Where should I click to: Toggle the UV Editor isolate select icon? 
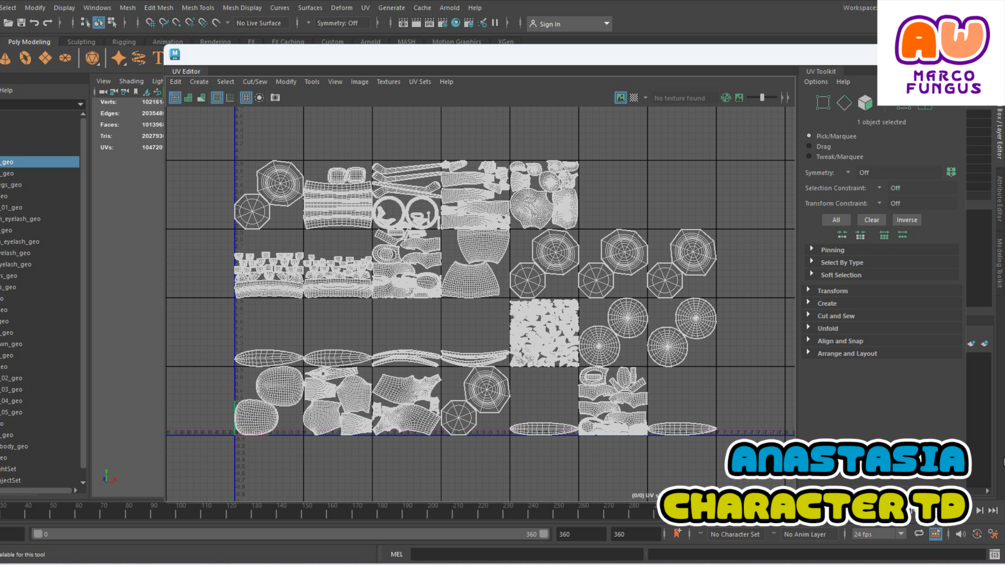(x=260, y=97)
